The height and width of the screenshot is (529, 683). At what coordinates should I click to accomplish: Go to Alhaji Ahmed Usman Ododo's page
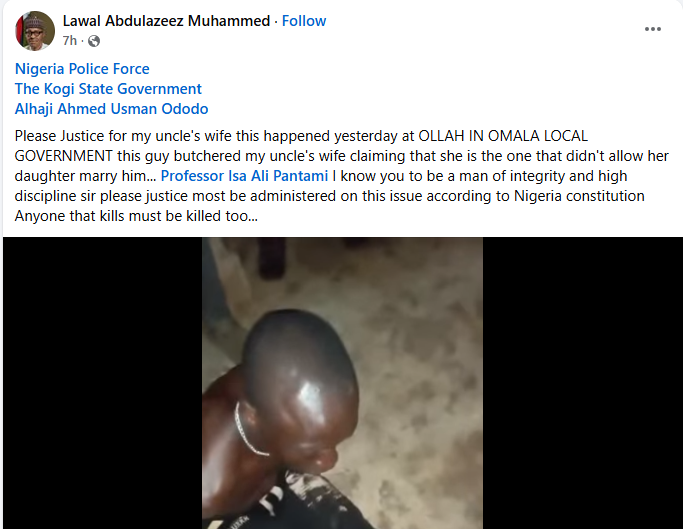coord(112,109)
